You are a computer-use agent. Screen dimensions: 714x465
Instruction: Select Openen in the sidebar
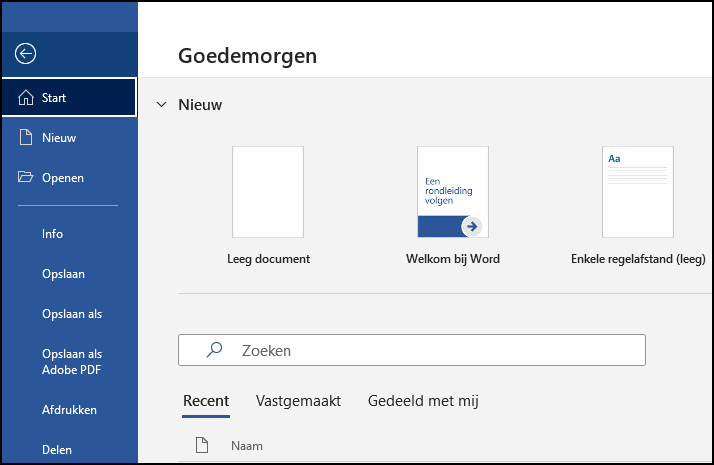tap(69, 178)
